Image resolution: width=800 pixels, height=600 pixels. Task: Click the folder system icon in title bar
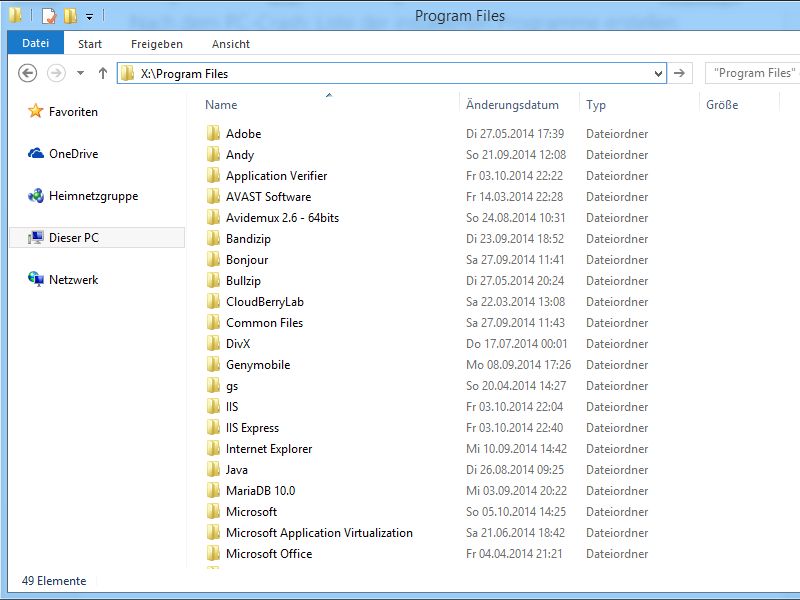(15, 15)
